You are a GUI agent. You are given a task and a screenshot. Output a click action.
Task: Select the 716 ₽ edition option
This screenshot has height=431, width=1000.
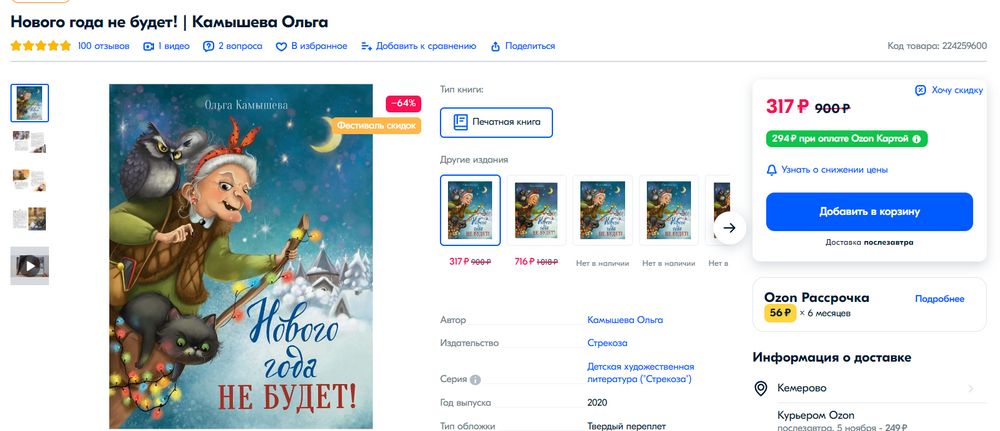pyautogui.click(x=536, y=210)
